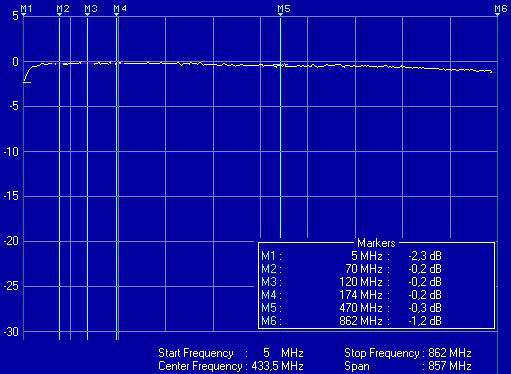Click the M6 862 MHz marker row
Image resolution: width=511 pixels, height=374 pixels.
point(351,321)
